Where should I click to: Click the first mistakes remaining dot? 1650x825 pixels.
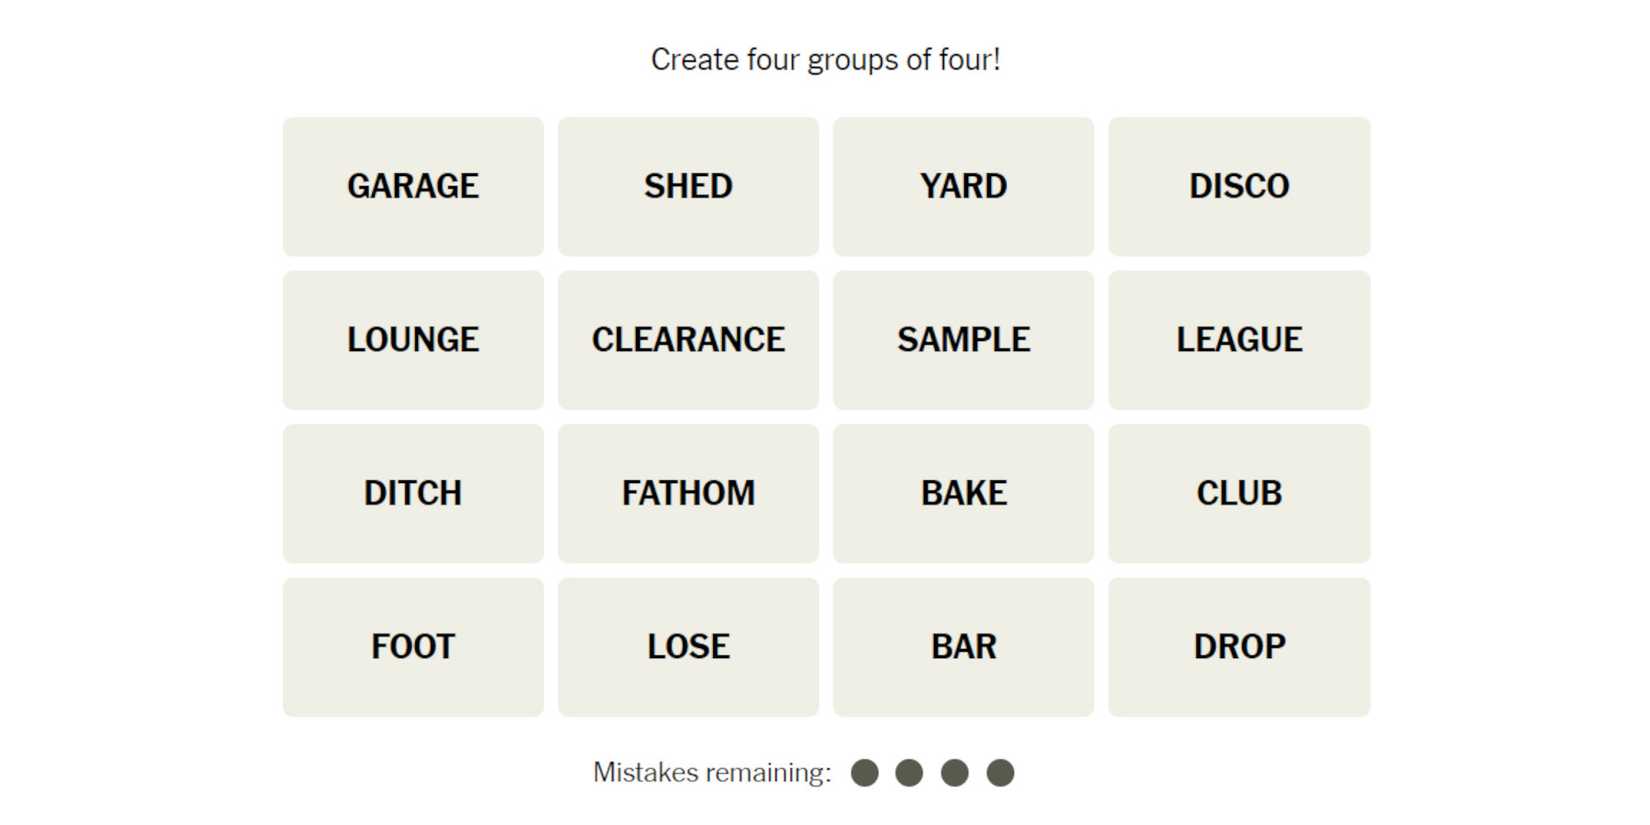click(x=865, y=773)
